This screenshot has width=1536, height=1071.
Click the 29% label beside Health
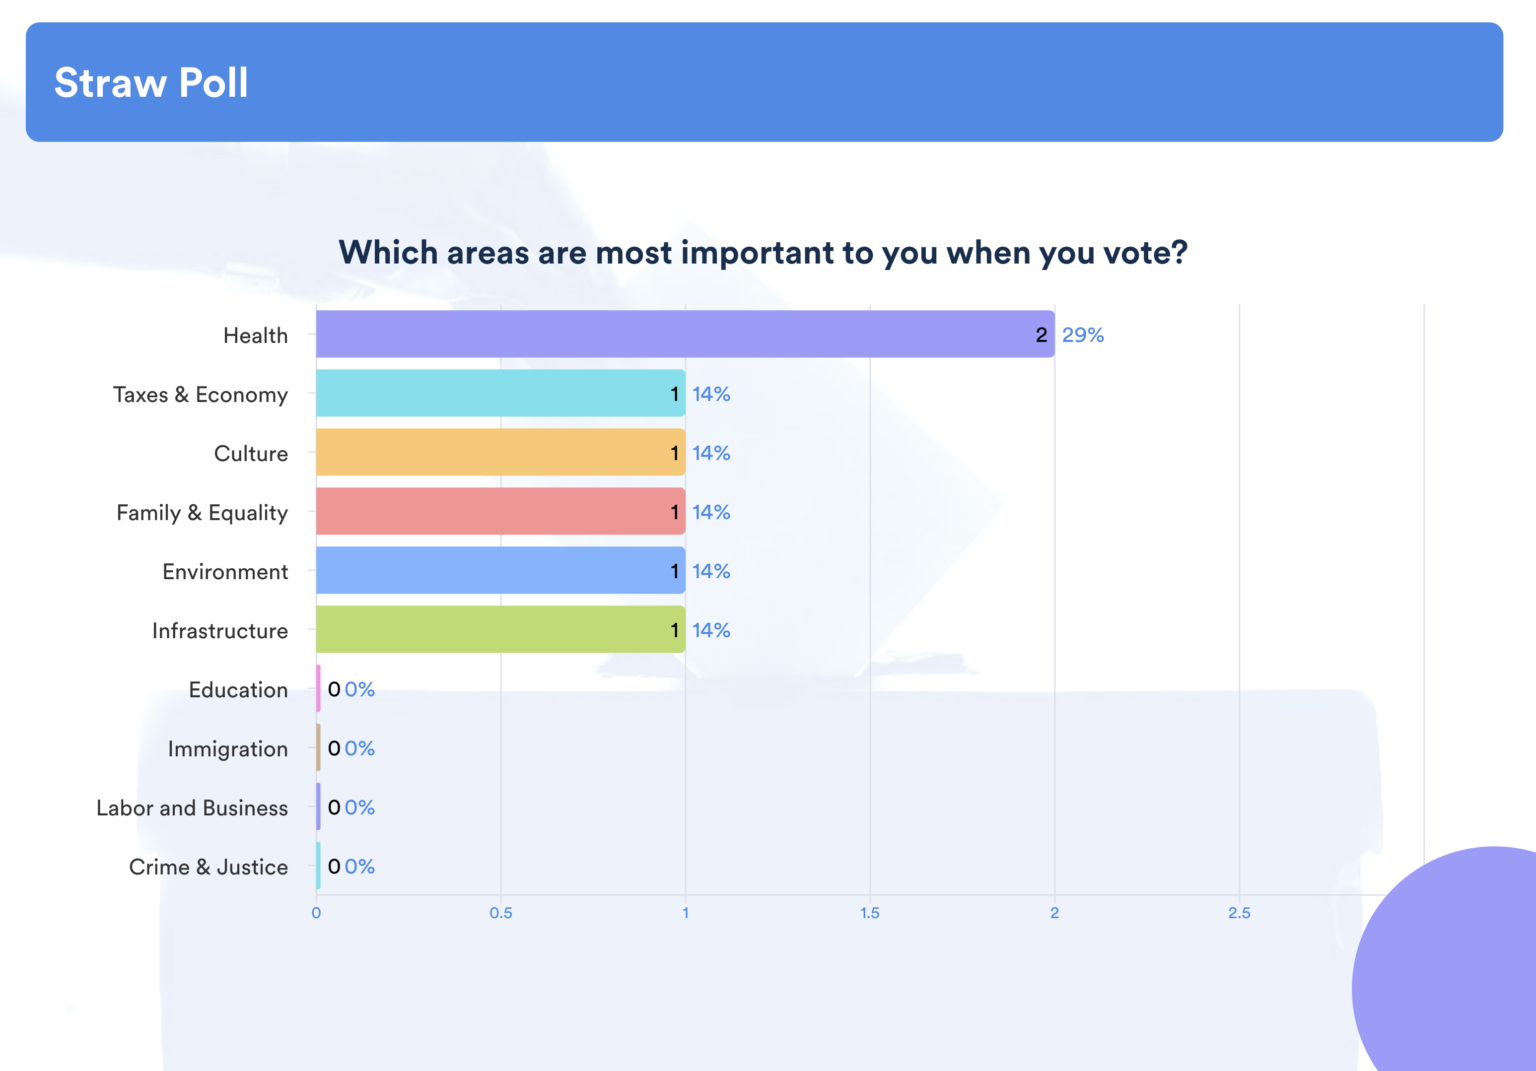click(1083, 335)
